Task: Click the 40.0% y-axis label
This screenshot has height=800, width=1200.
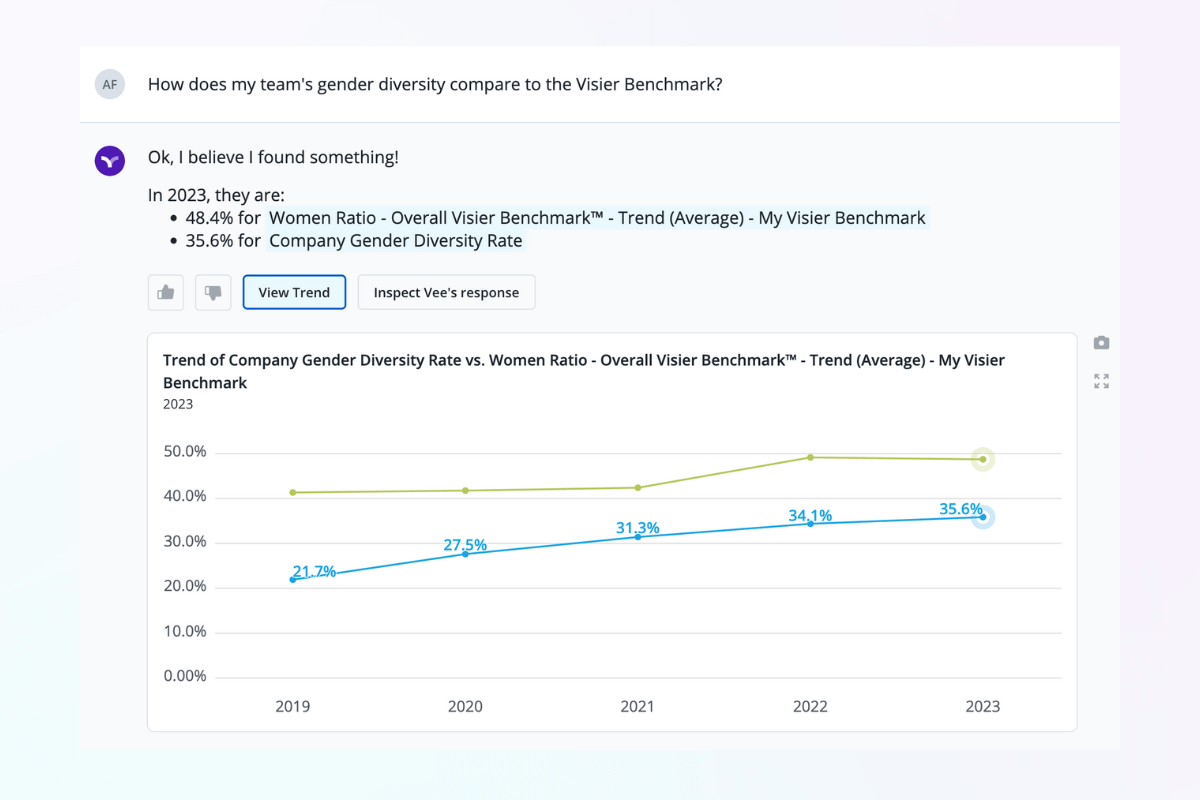Action: tap(185, 497)
